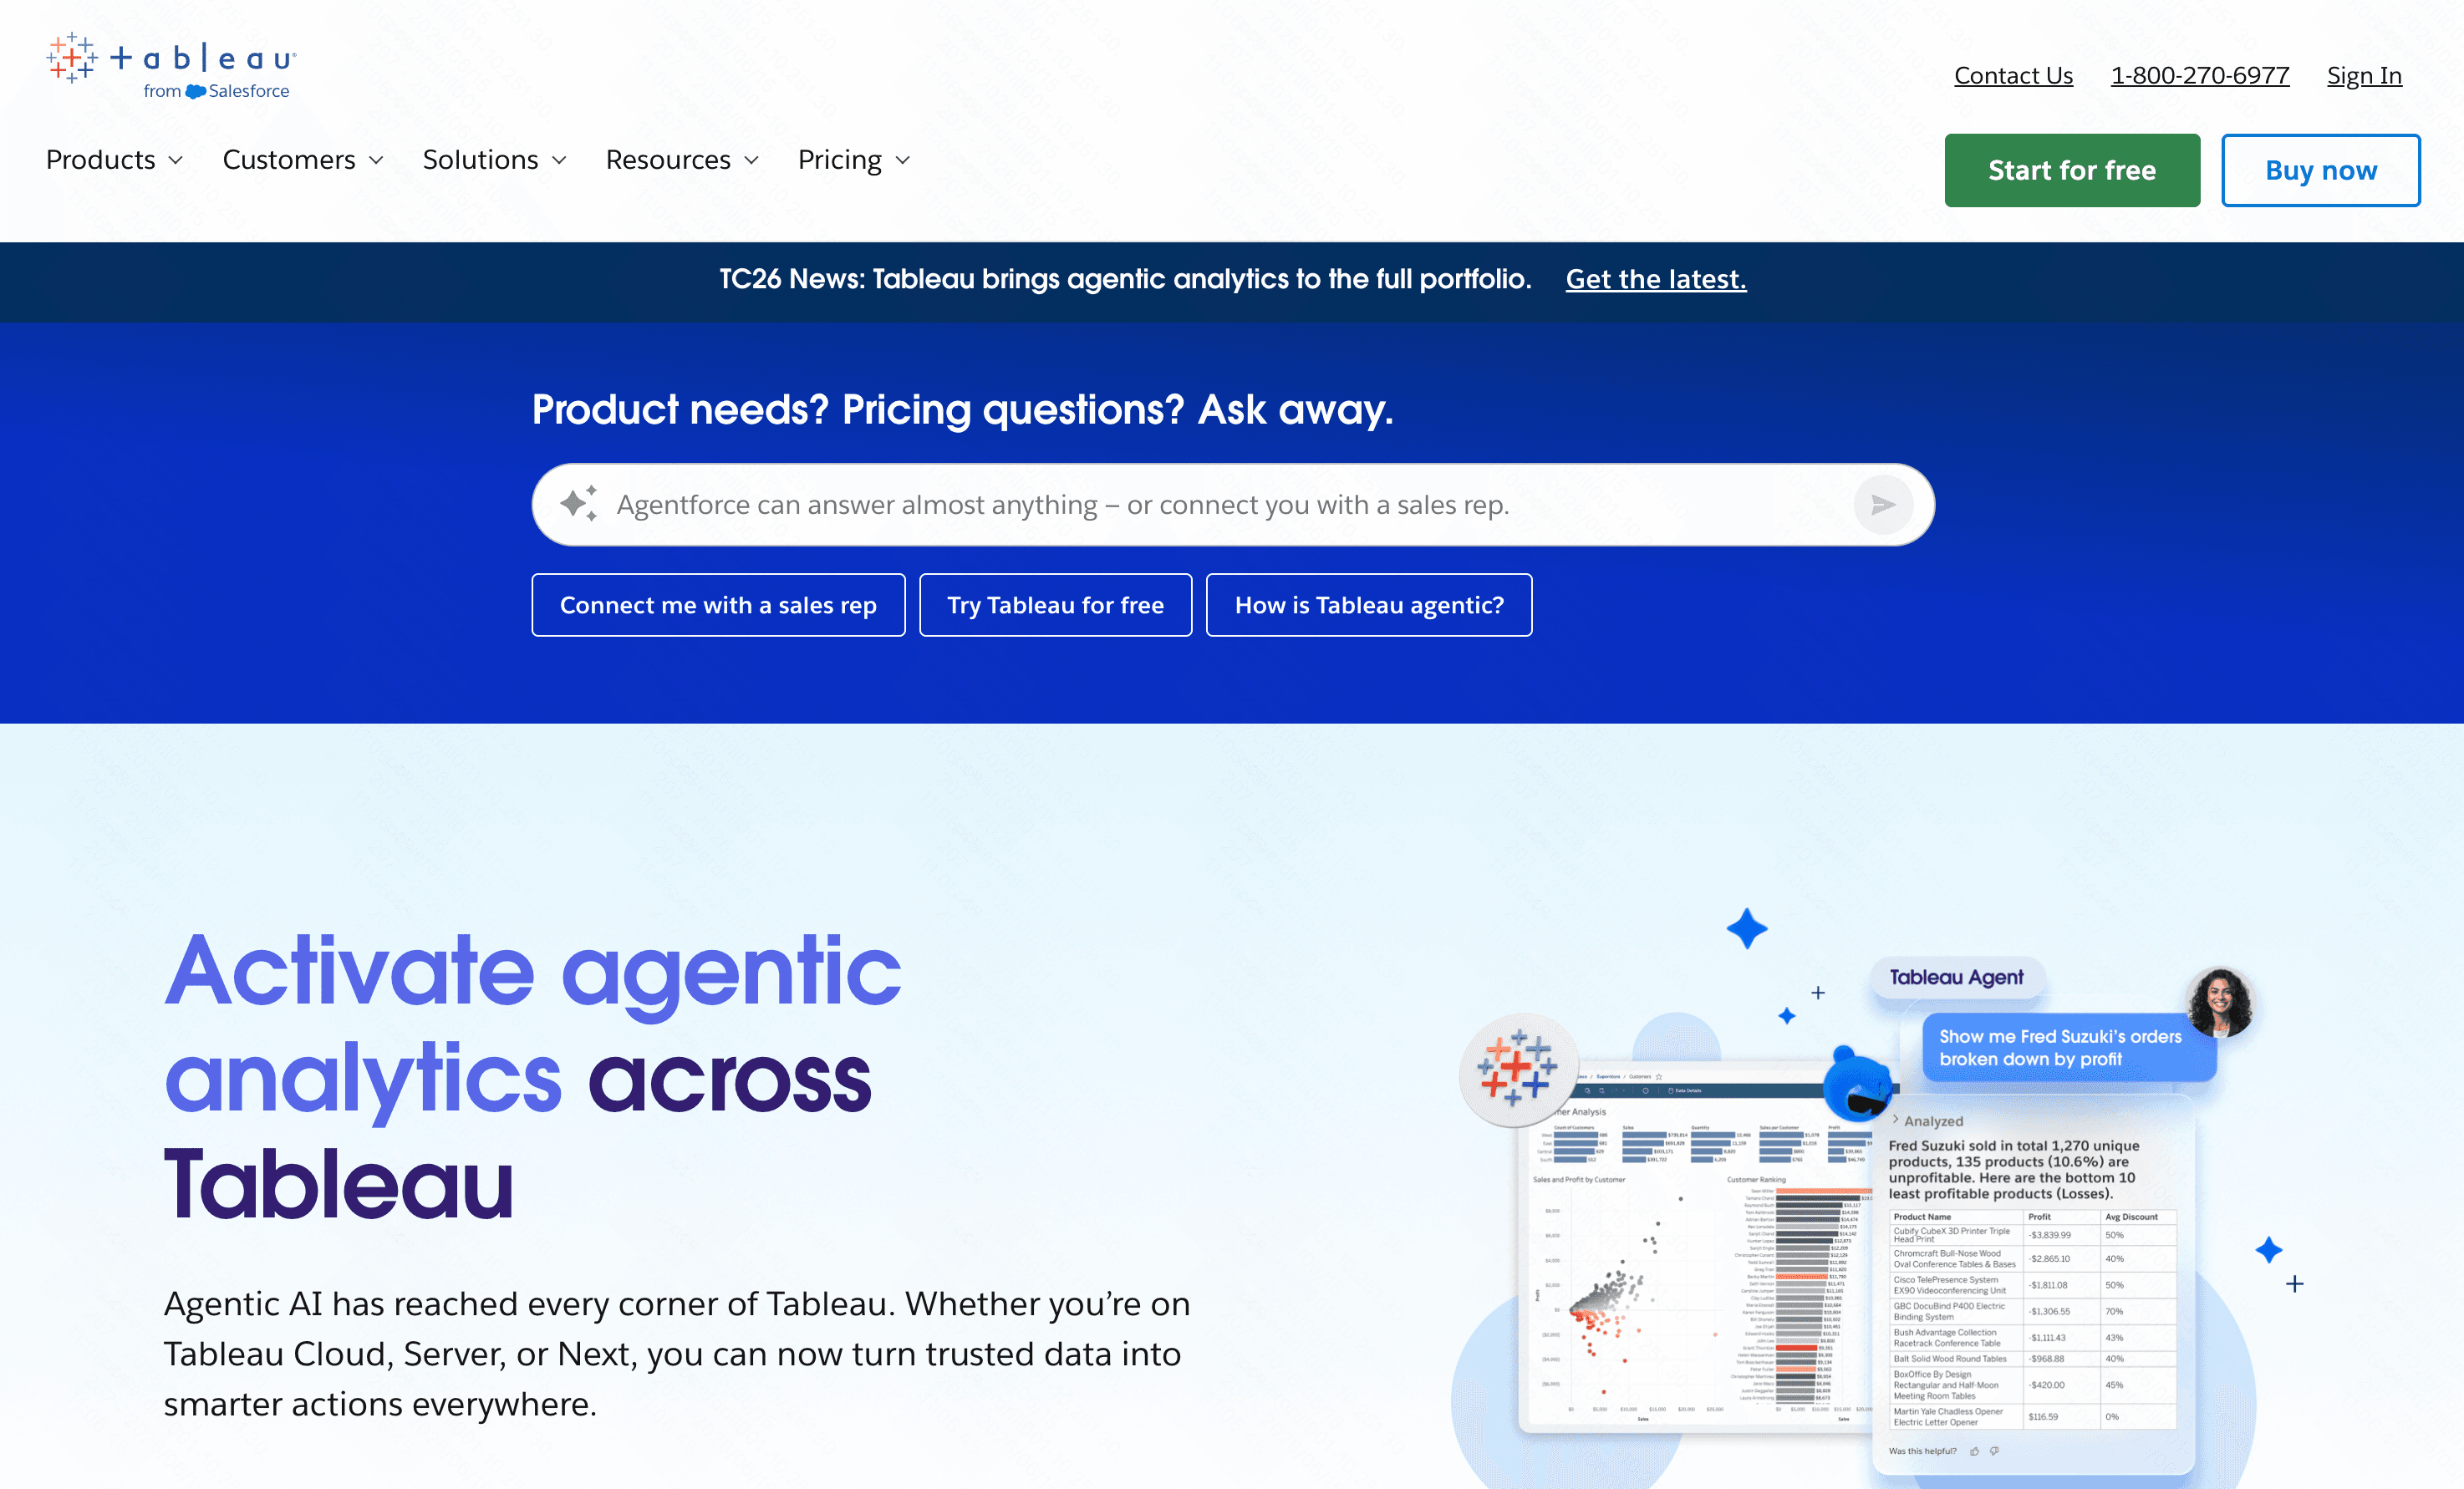2464x1489 pixels.
Task: Click the "Martin Yale Chadless Opener" row
Action: 2033,1416
